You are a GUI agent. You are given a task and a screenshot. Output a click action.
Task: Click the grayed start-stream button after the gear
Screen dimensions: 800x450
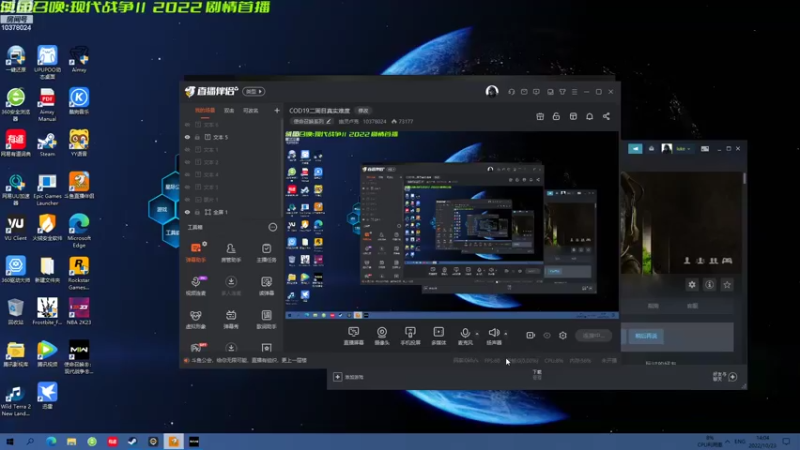[x=593, y=335]
